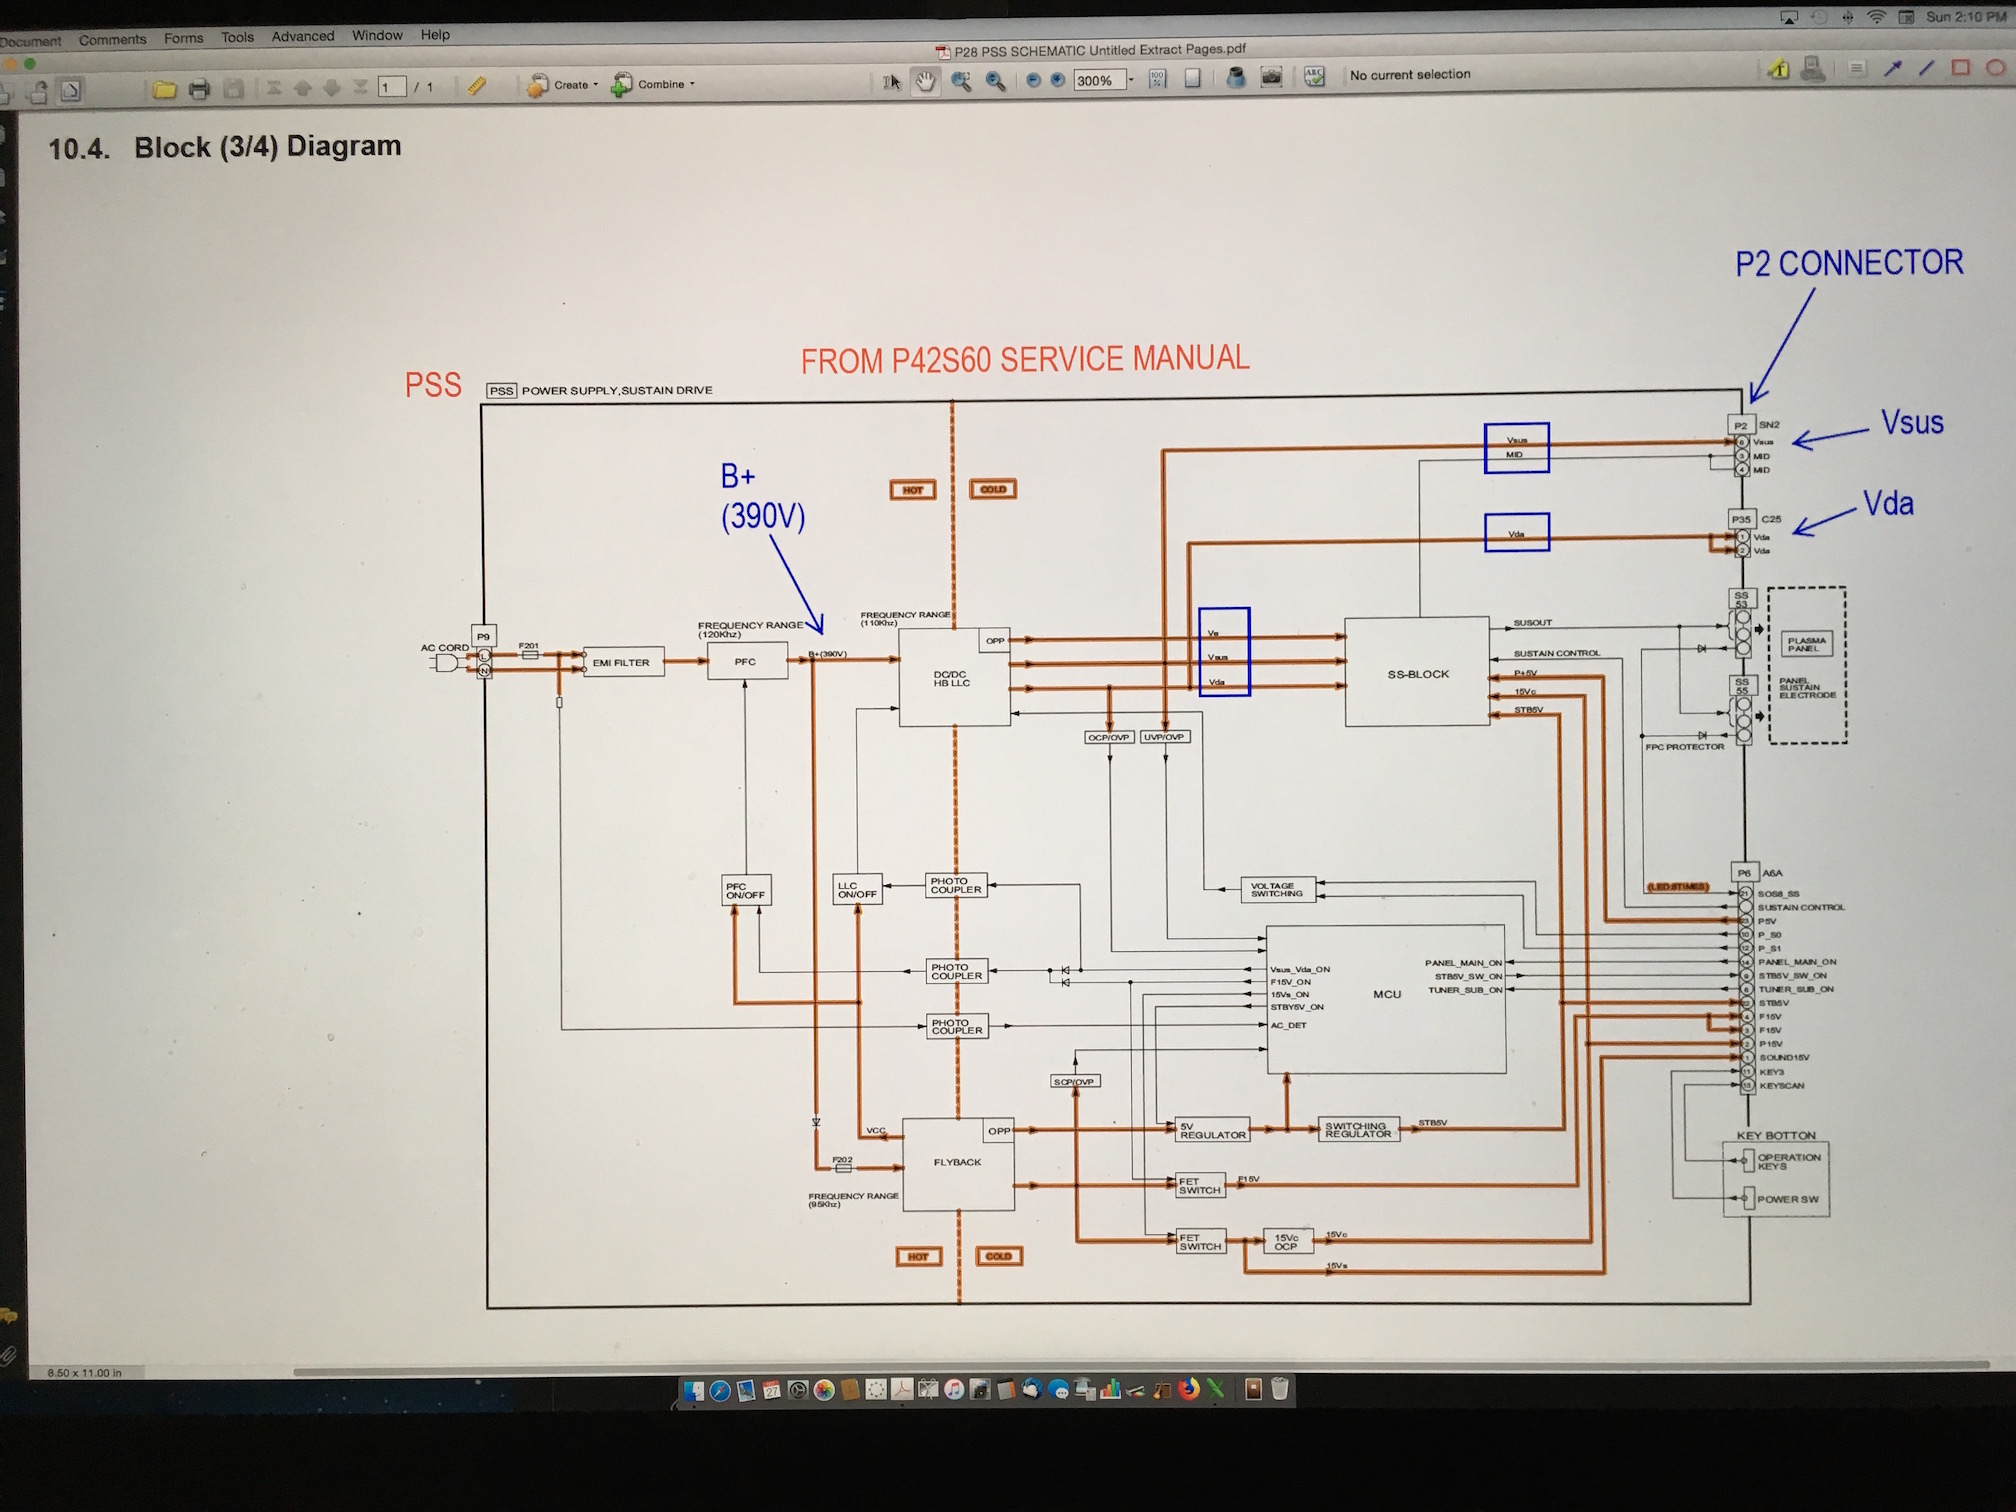Launch Safari from the dock
Screen dimensions: 2016x1512
pos(720,1390)
